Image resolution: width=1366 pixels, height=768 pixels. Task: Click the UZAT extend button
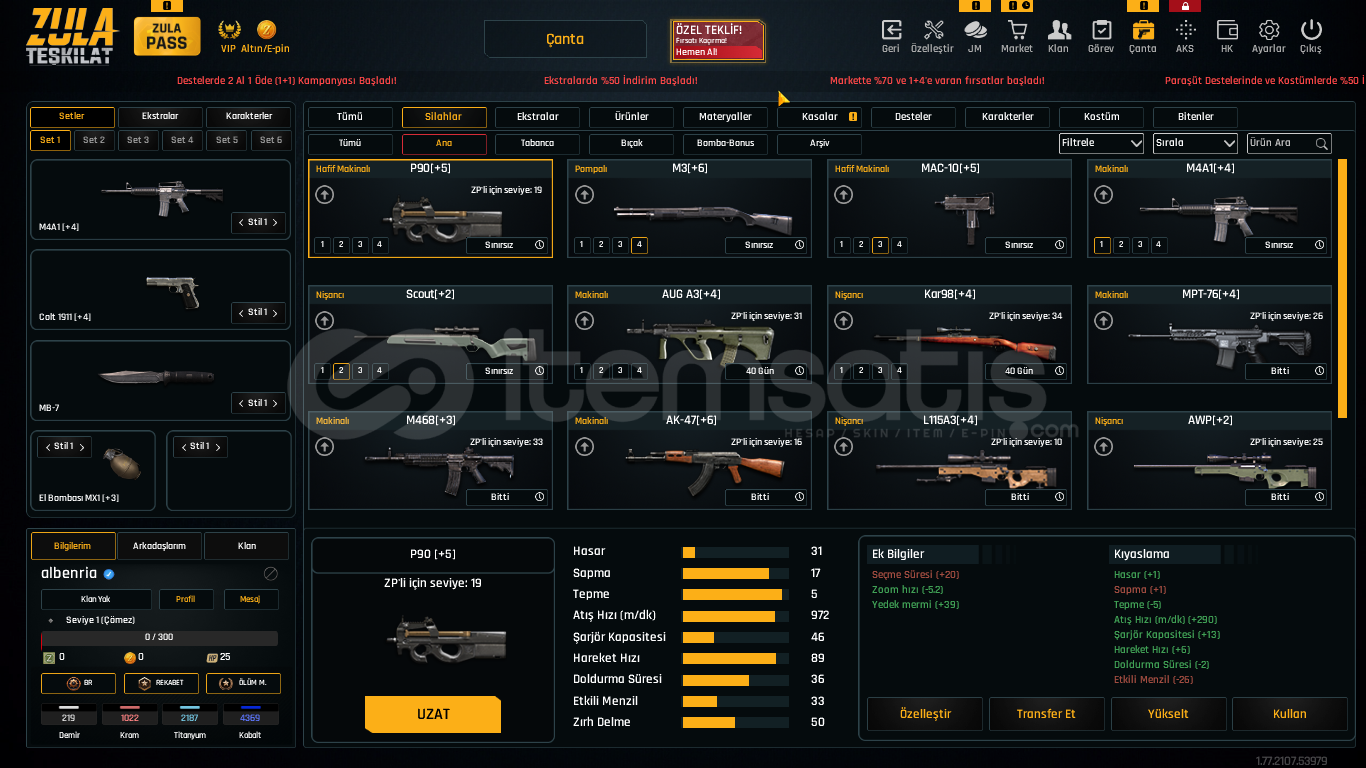pos(433,714)
